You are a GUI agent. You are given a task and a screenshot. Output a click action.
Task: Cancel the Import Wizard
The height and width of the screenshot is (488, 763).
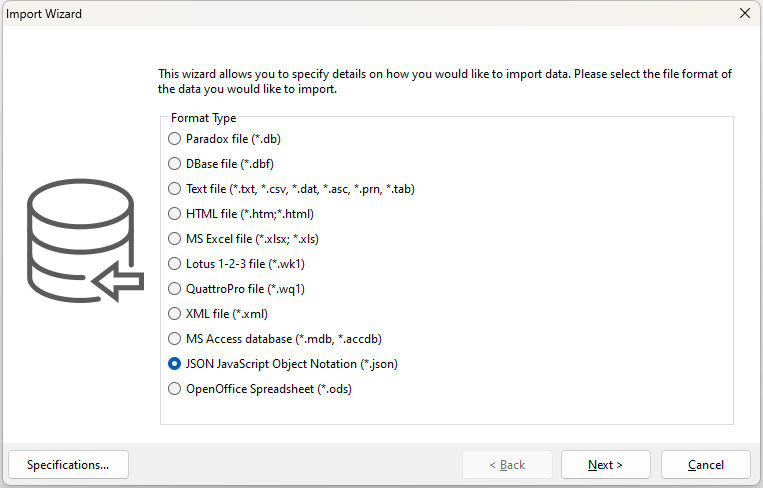706,465
